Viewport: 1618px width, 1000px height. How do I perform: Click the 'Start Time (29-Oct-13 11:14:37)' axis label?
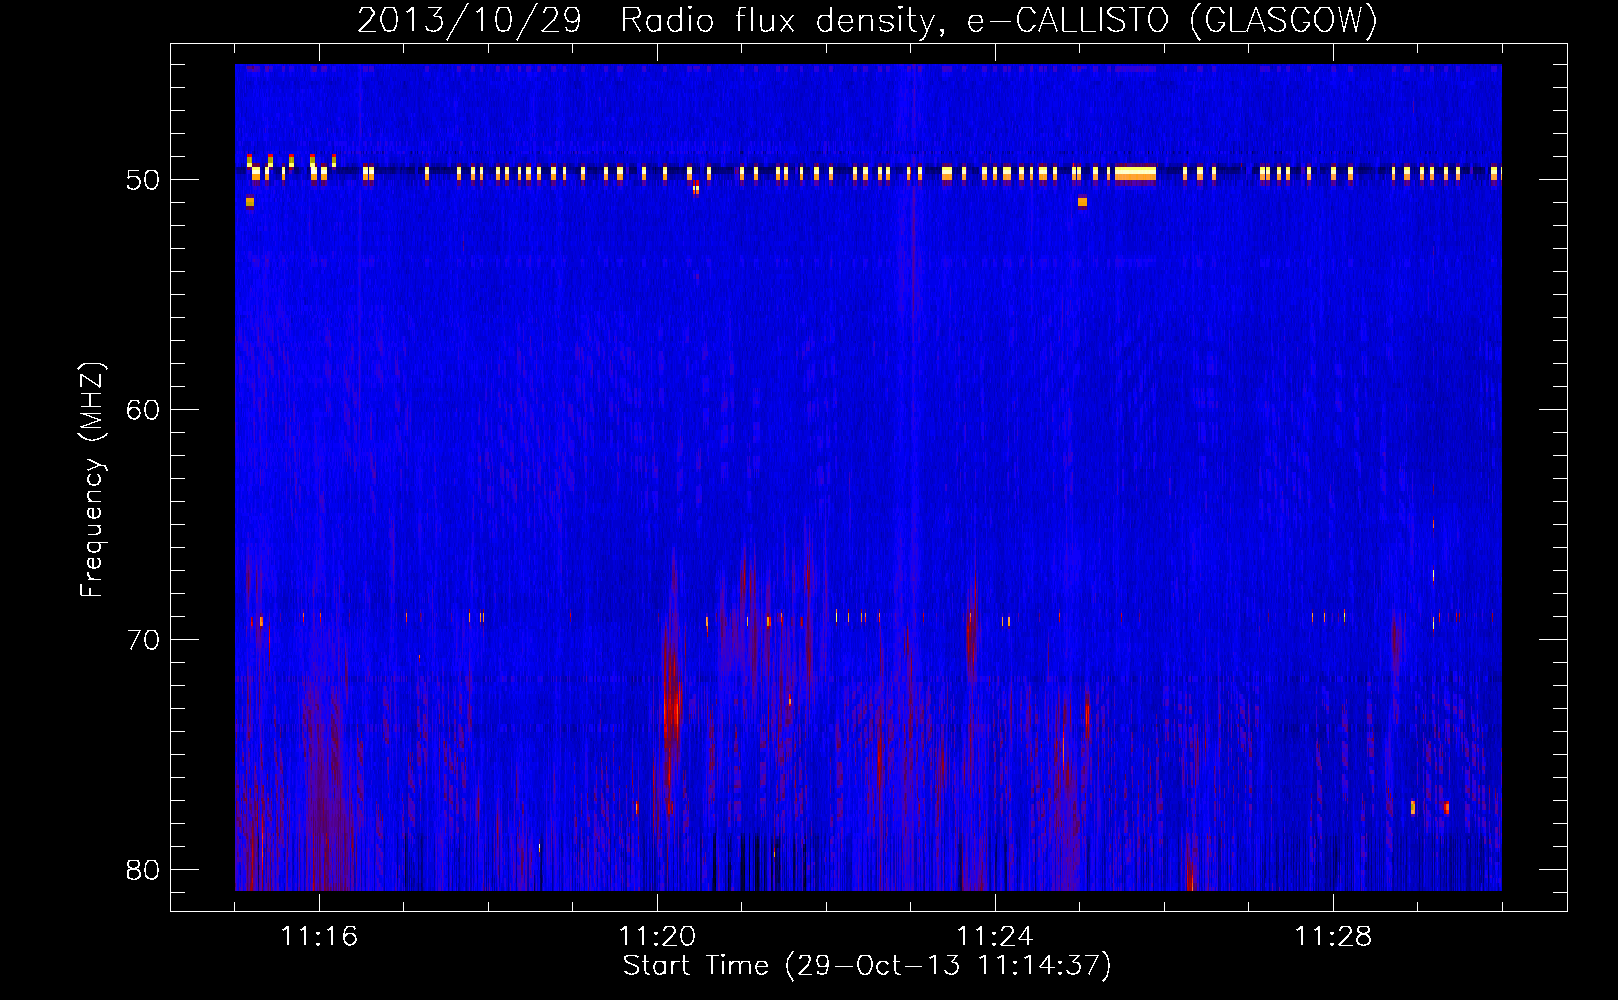click(x=867, y=966)
